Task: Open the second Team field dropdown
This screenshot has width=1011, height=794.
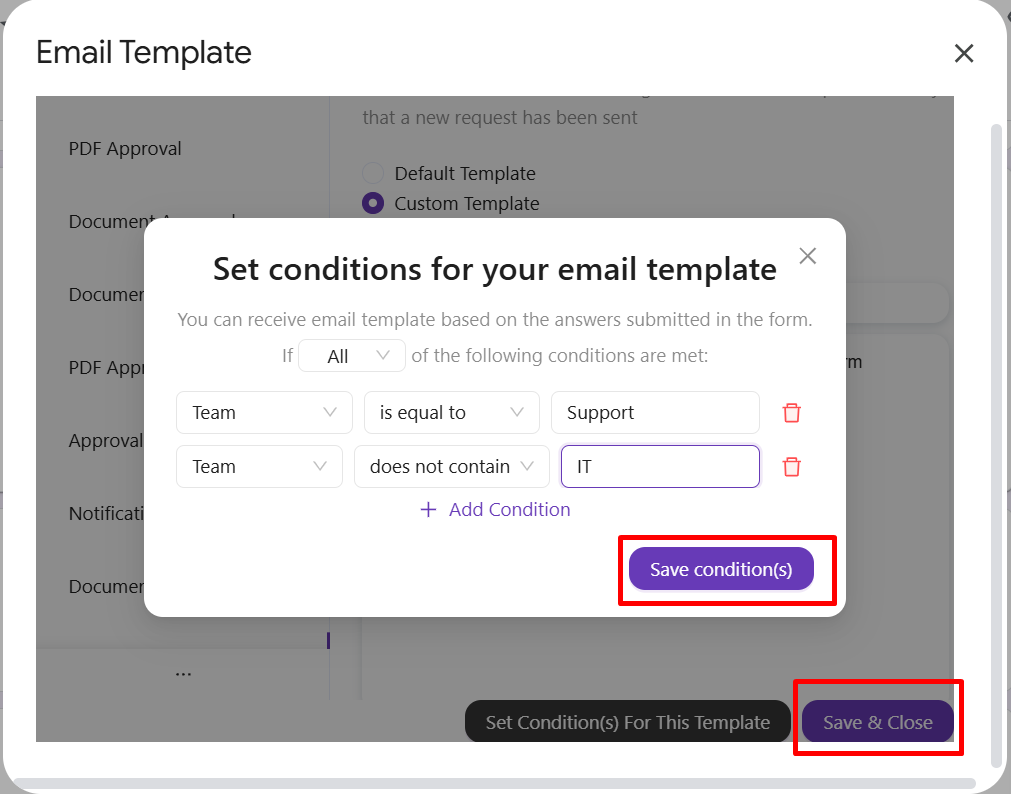Action: tap(259, 466)
